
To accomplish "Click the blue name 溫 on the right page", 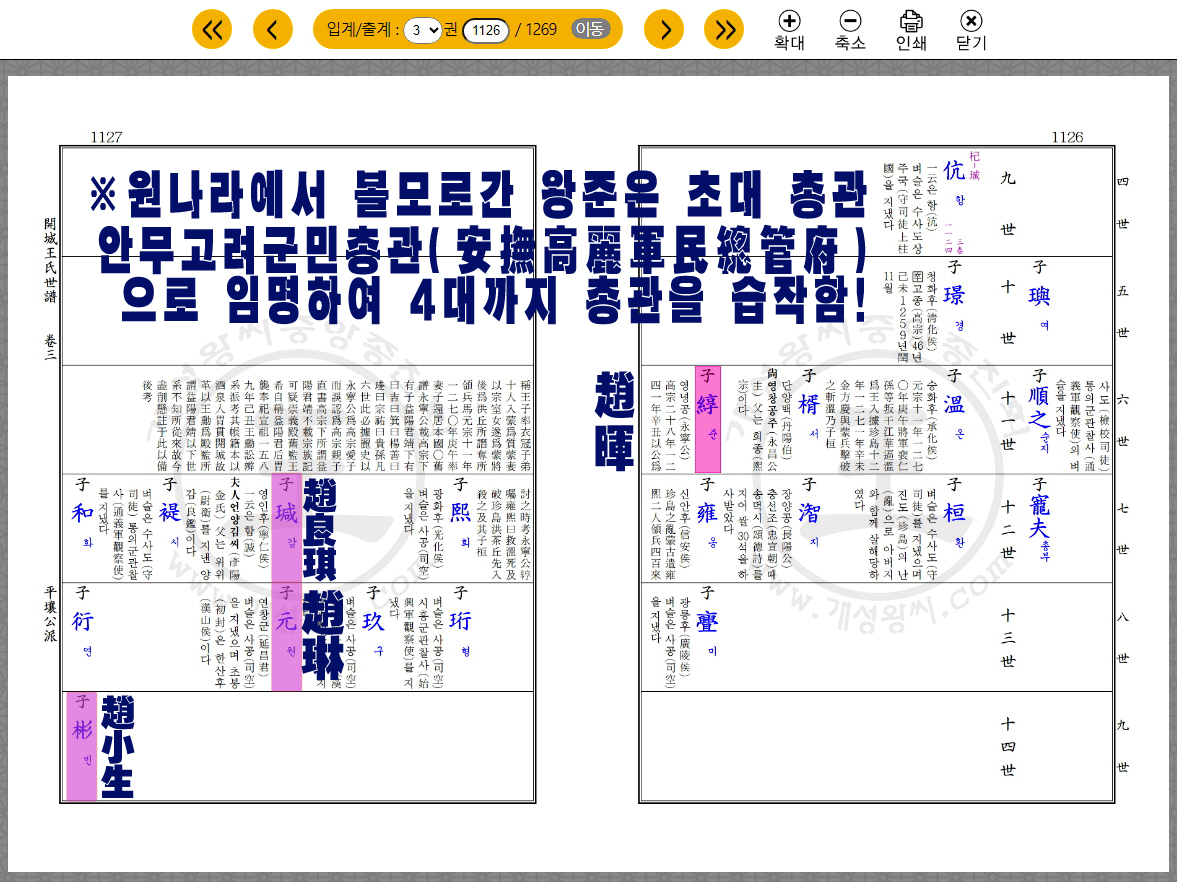I will coord(953,405).
